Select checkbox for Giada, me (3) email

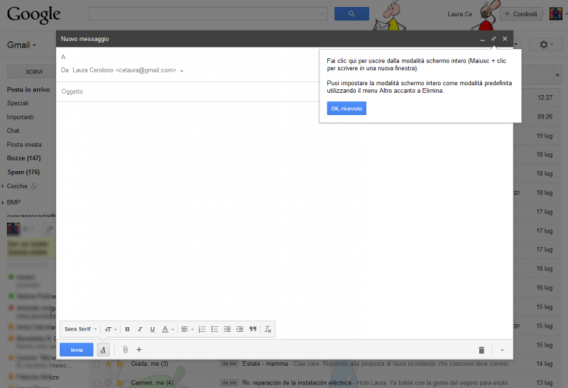tap(97, 364)
